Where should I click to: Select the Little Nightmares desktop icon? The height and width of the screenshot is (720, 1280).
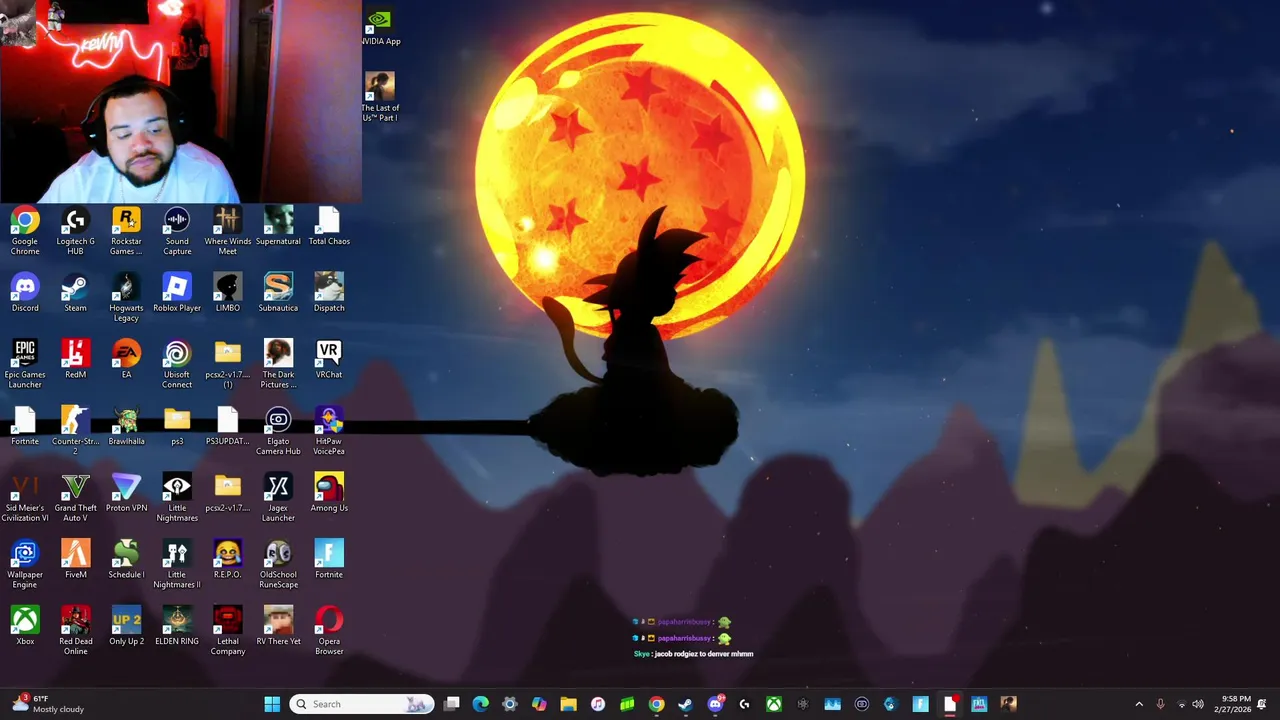177,499
